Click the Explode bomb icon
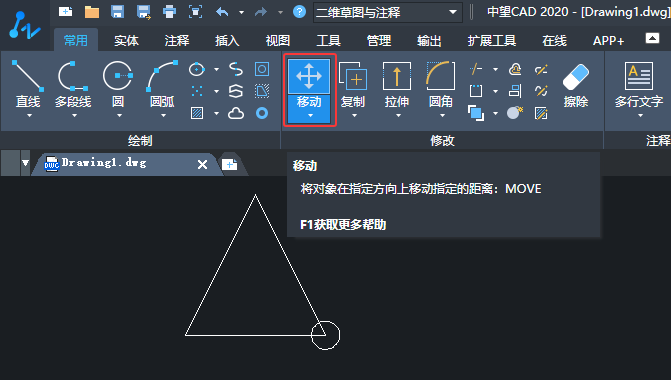The image size is (671, 380). pos(515,113)
